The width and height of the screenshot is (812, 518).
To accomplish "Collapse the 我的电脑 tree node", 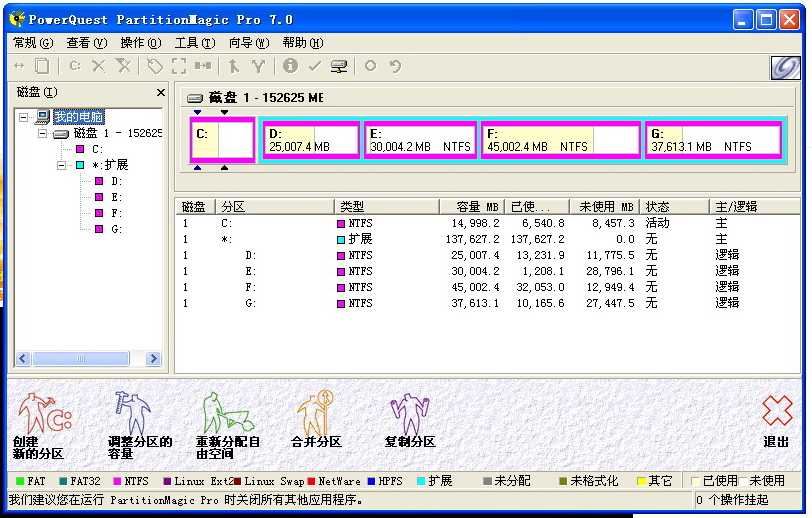I will pos(23,118).
